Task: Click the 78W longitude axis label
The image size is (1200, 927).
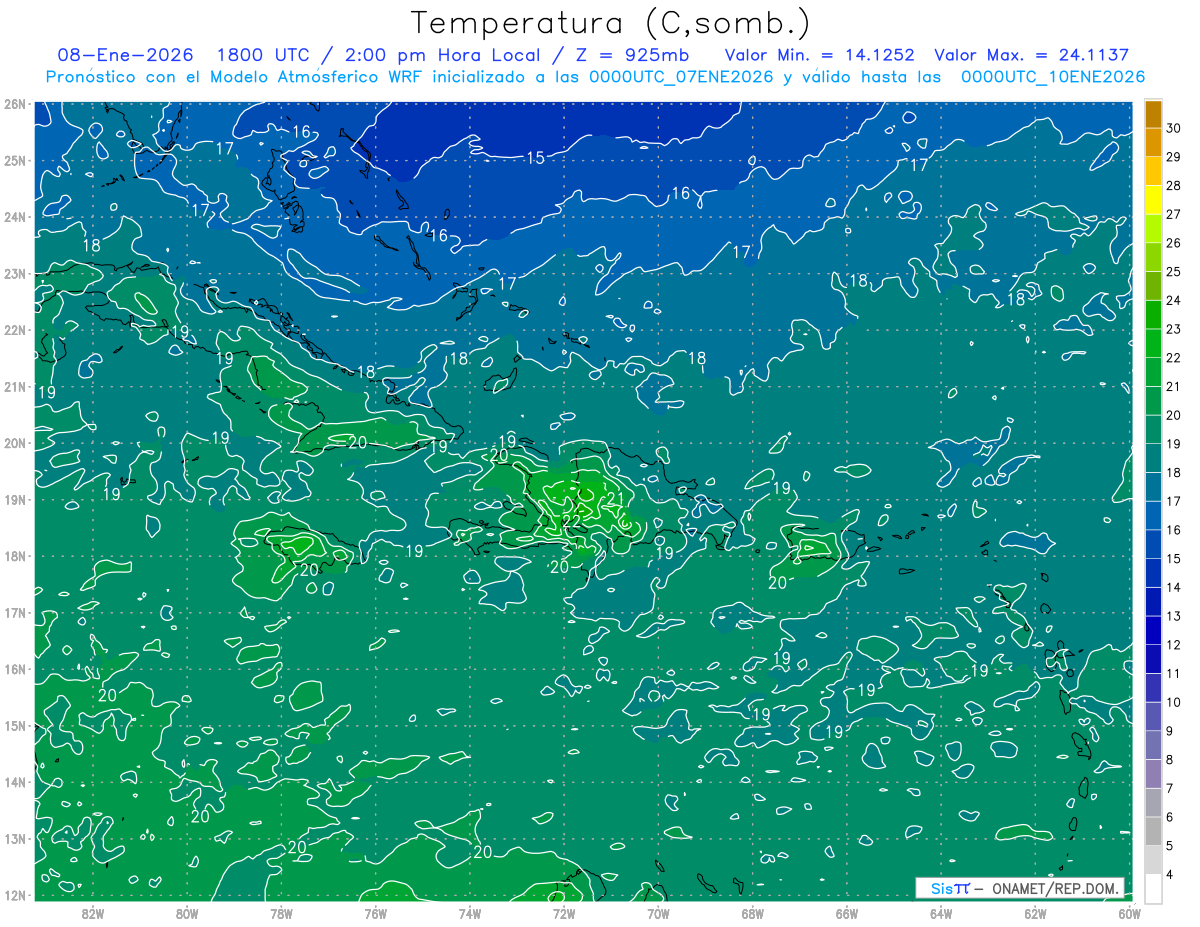Action: point(281,913)
